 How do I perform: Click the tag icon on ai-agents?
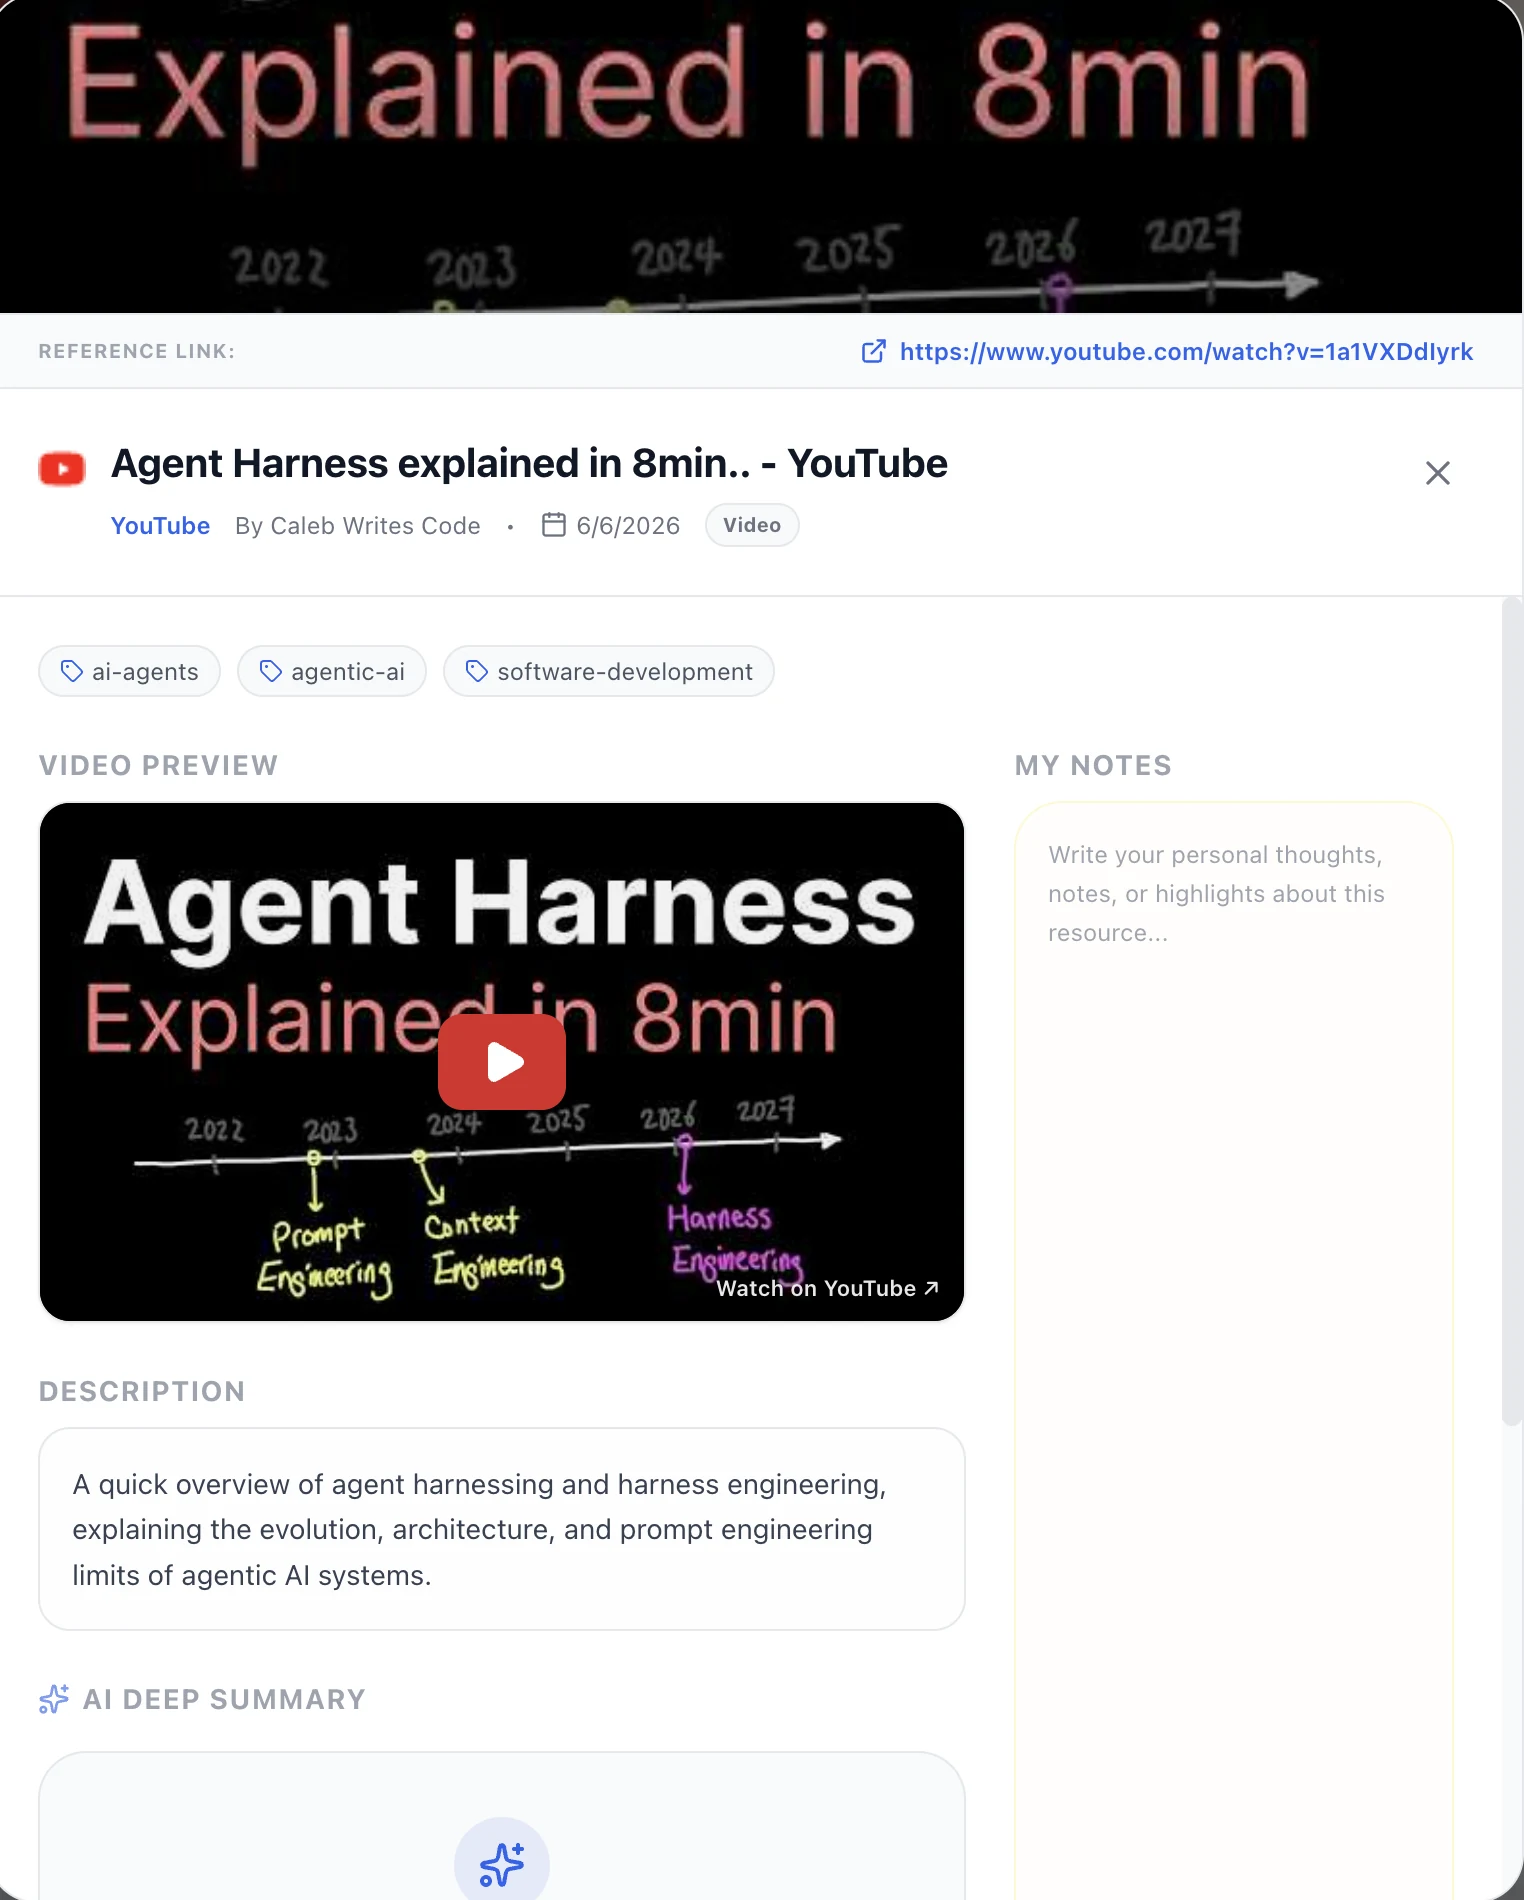pyautogui.click(x=71, y=671)
